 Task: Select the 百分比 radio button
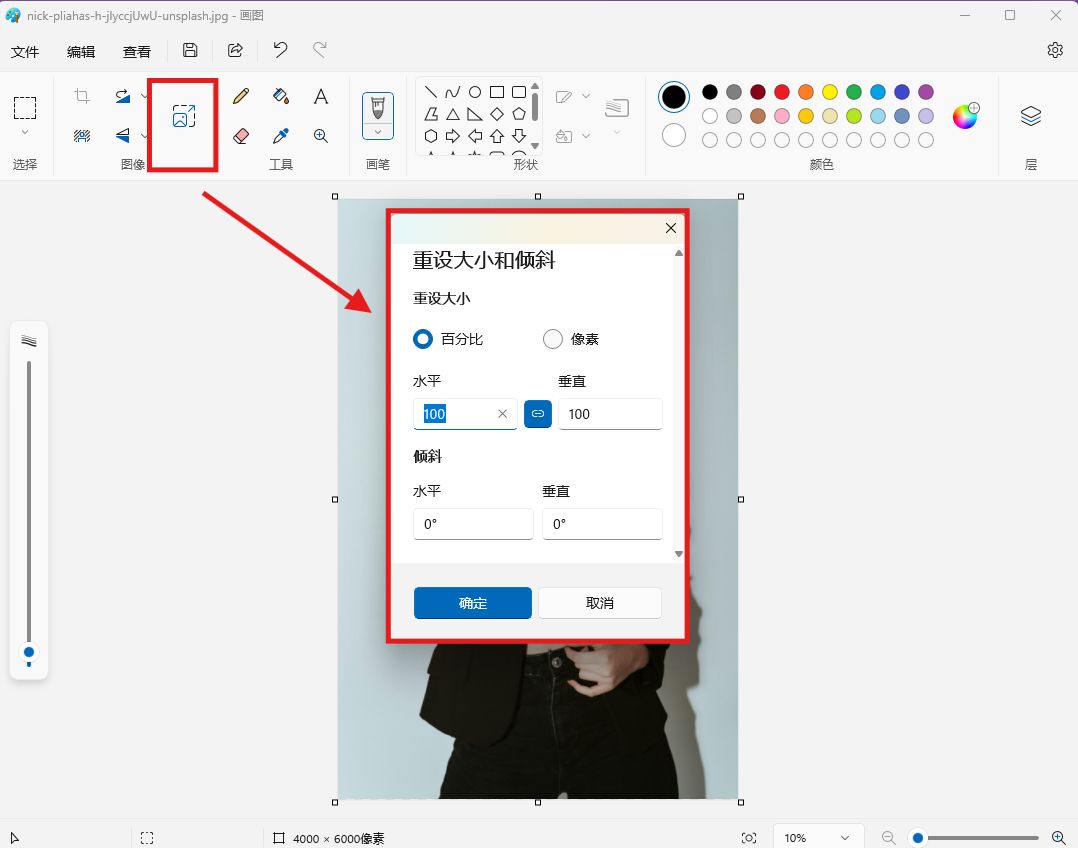423,339
